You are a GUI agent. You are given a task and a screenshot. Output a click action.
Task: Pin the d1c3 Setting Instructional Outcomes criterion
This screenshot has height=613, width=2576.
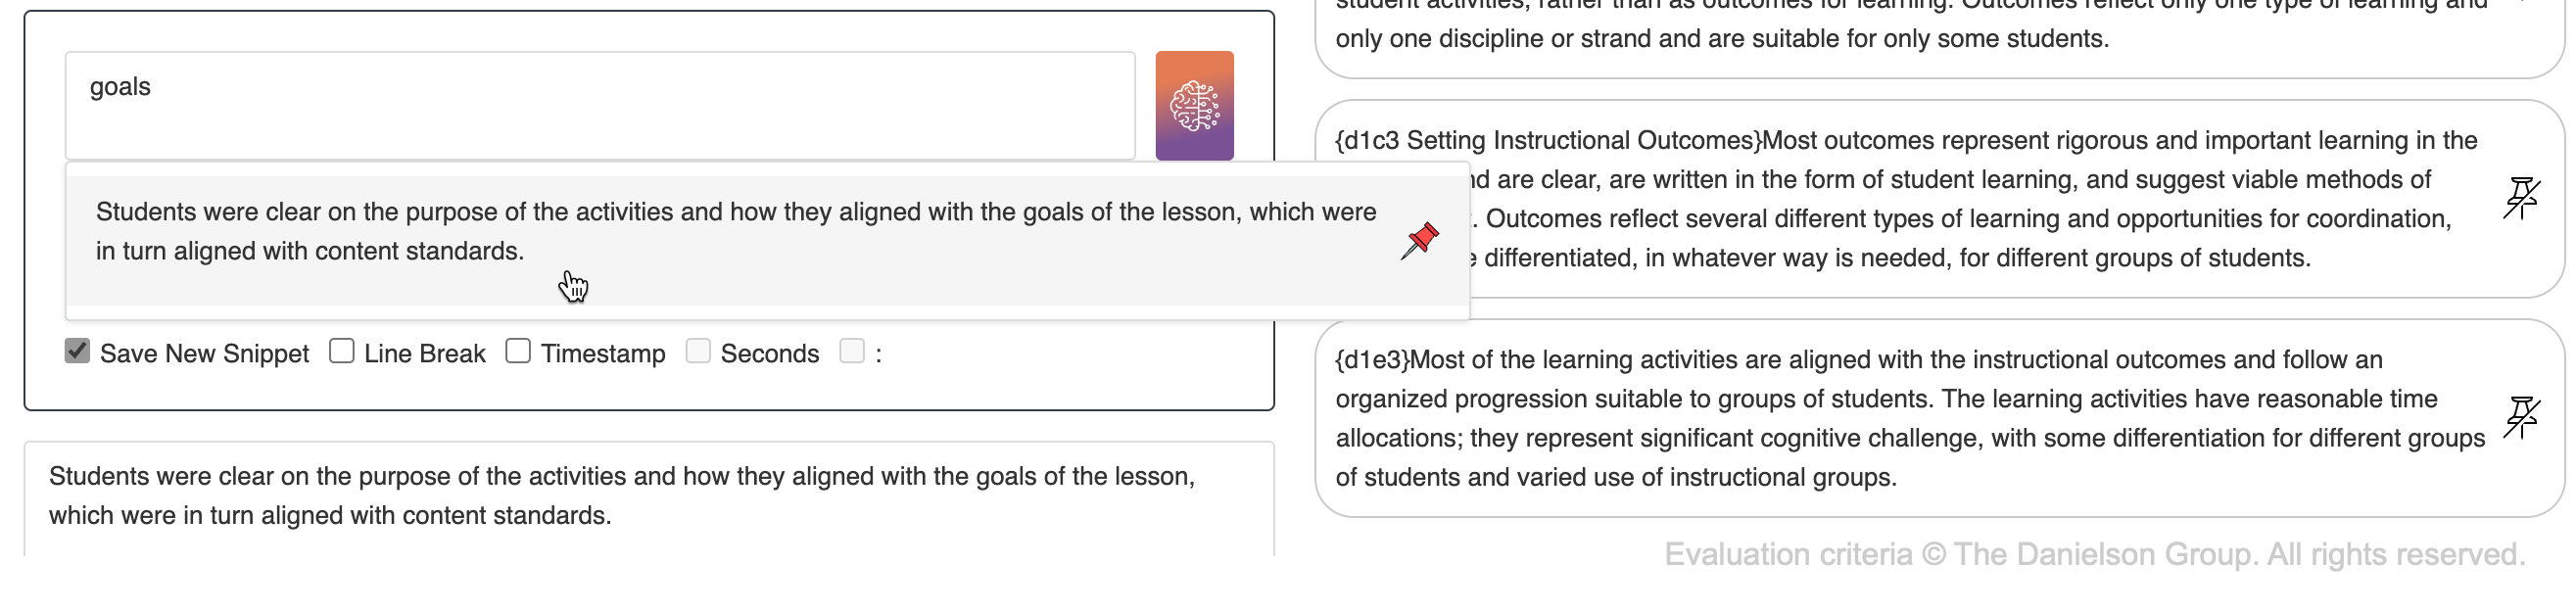click(2522, 198)
